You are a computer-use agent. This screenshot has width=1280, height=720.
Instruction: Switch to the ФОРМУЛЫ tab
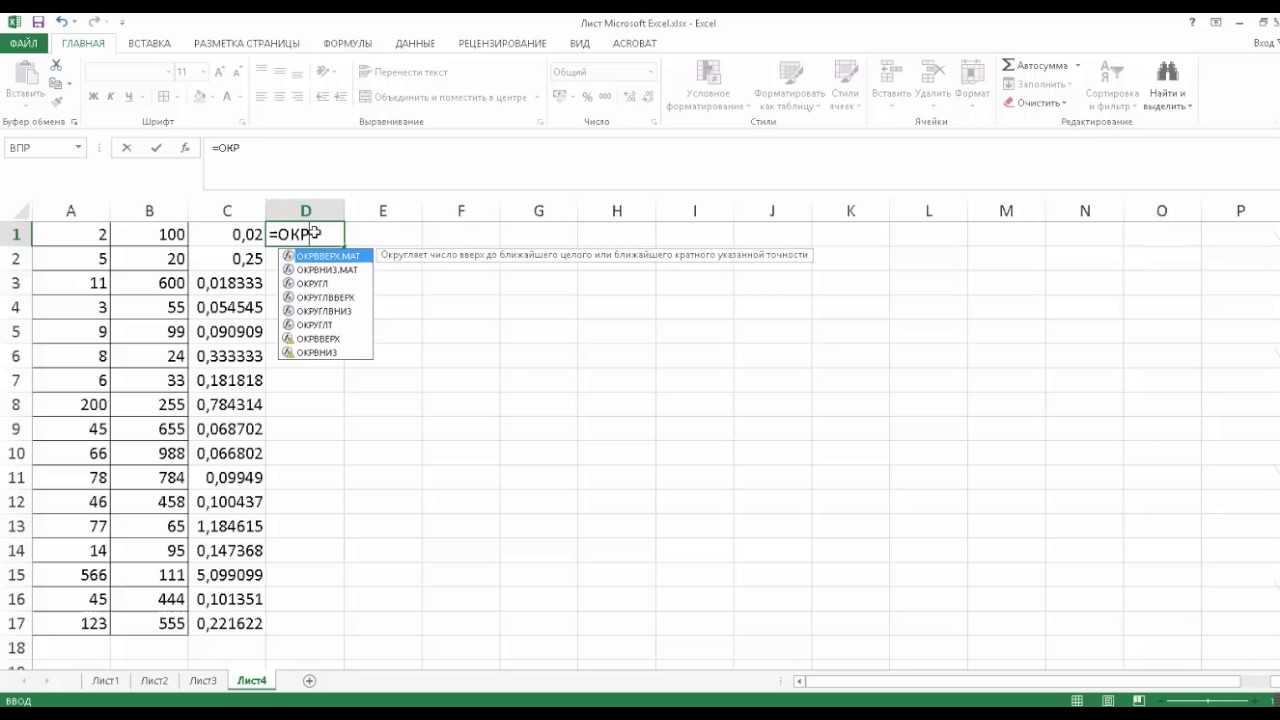pyautogui.click(x=347, y=44)
